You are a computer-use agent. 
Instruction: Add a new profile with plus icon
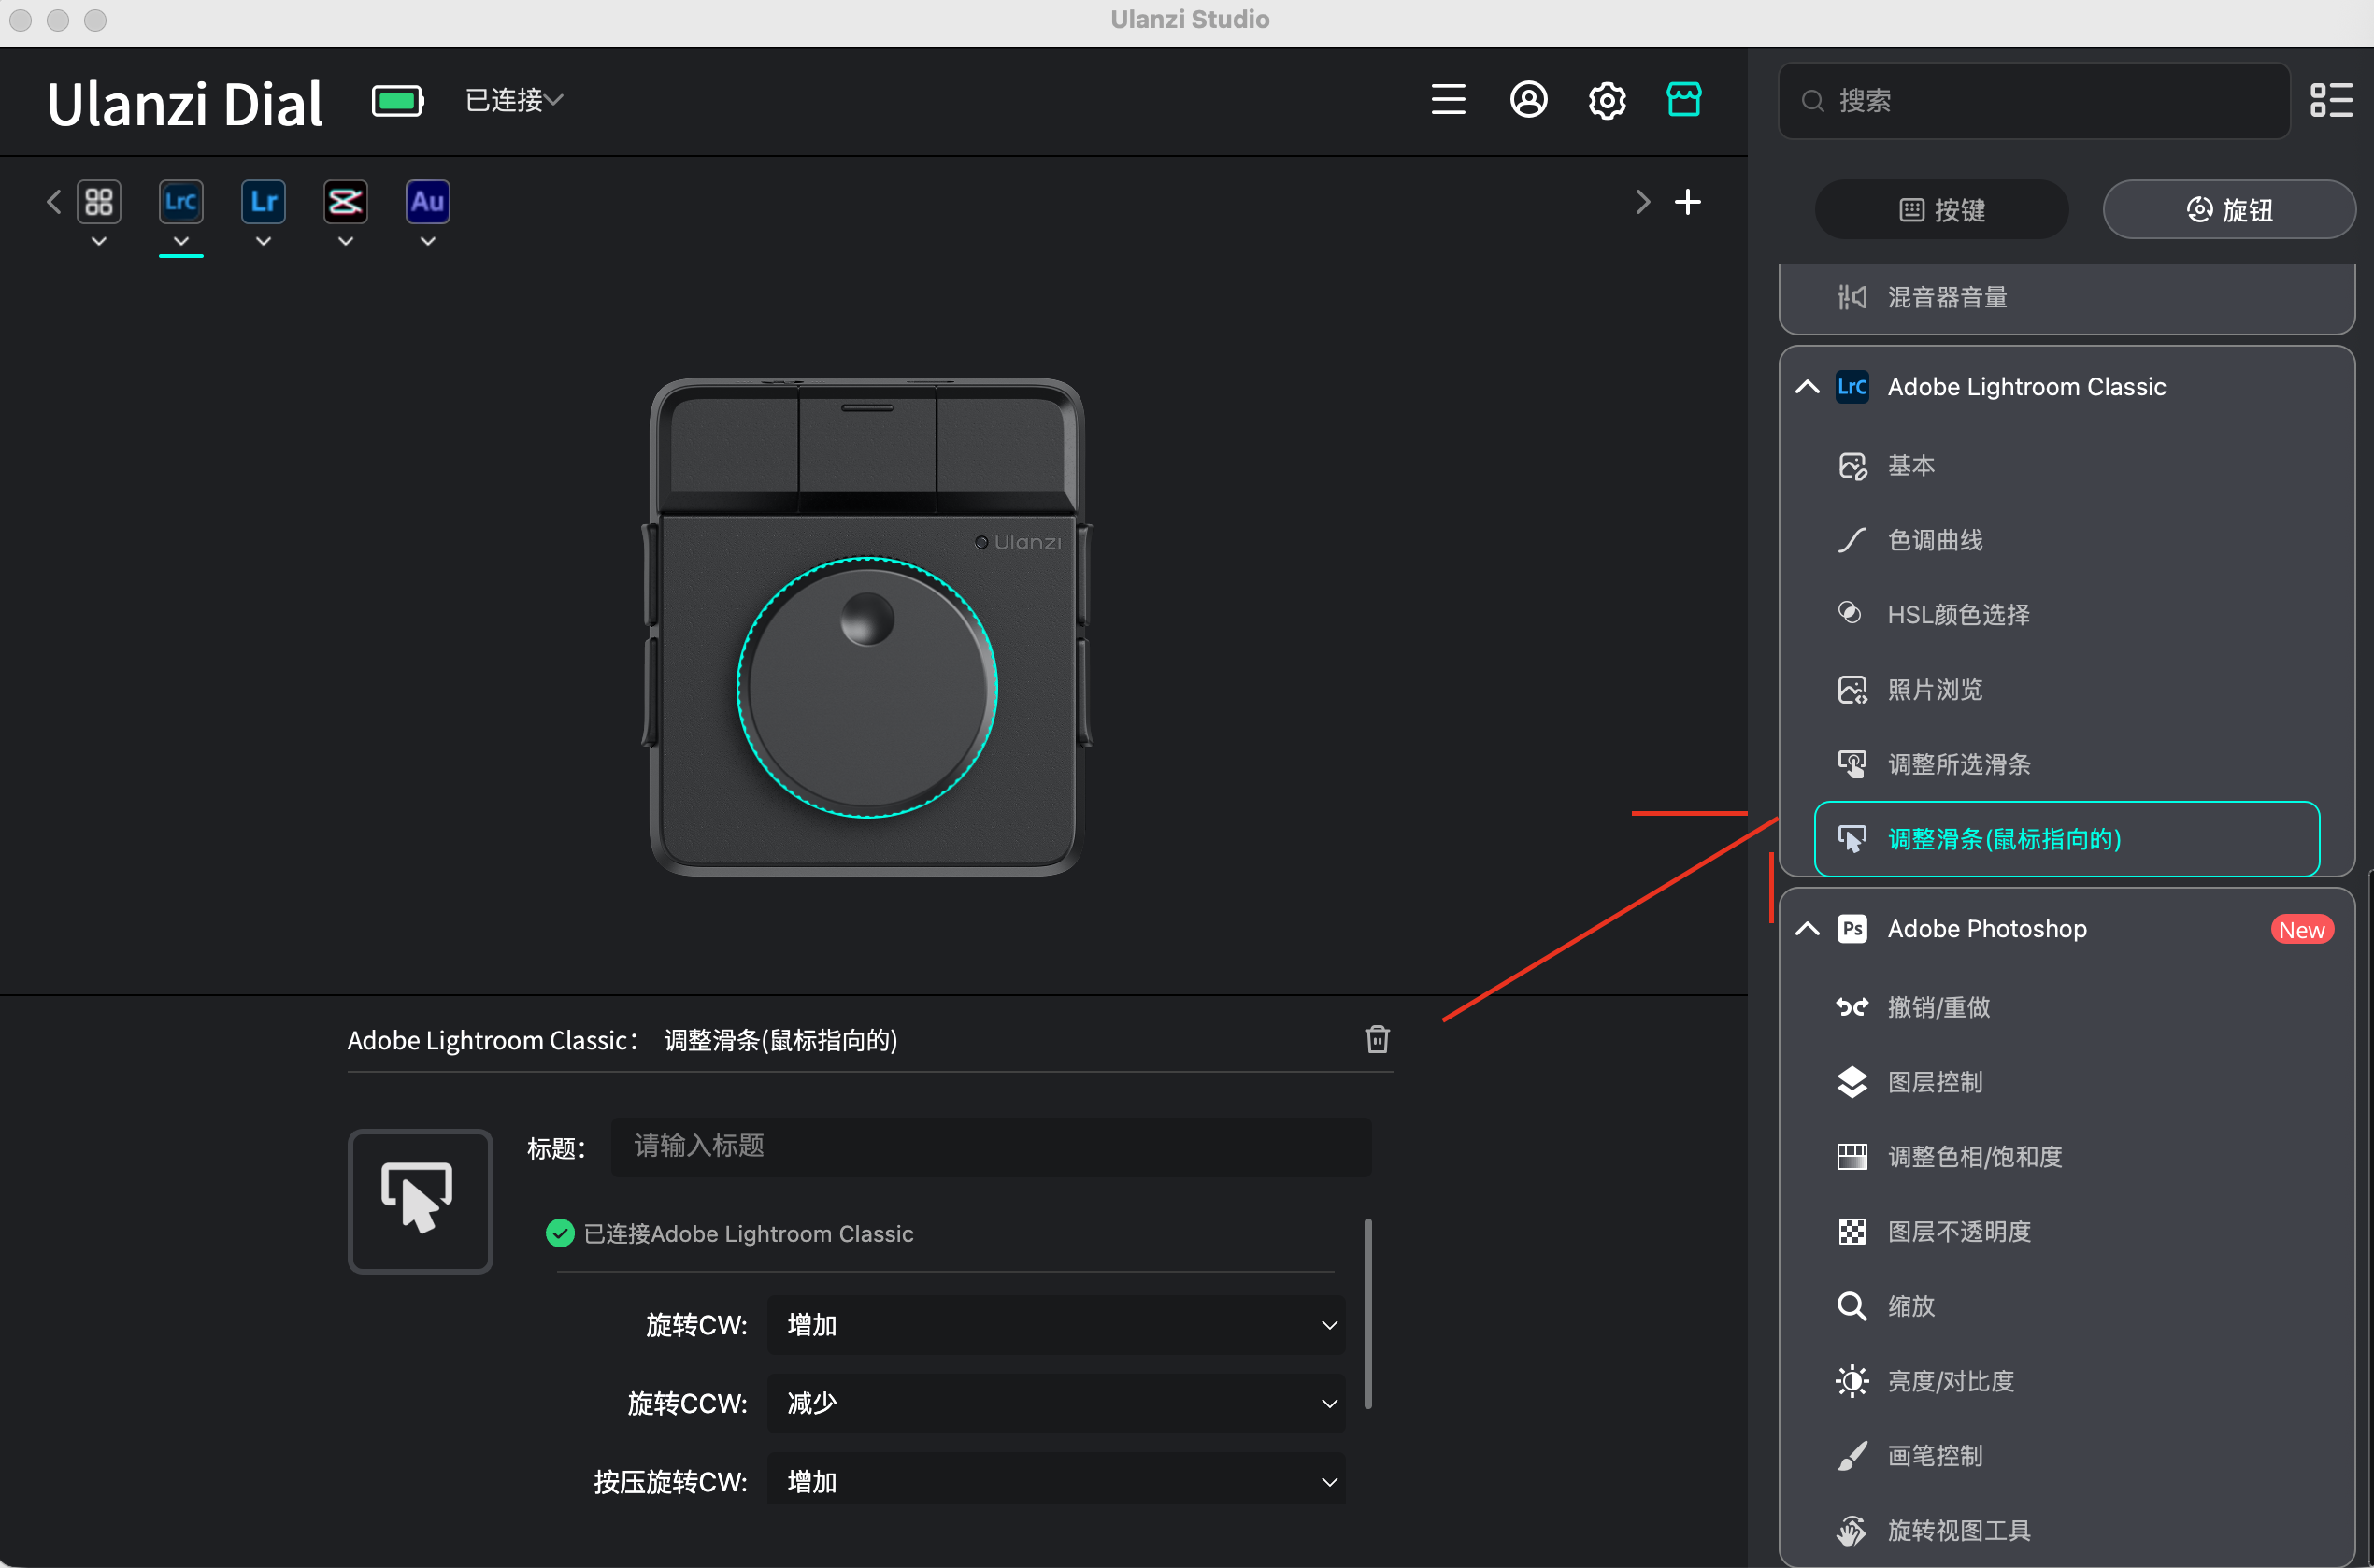point(1687,202)
